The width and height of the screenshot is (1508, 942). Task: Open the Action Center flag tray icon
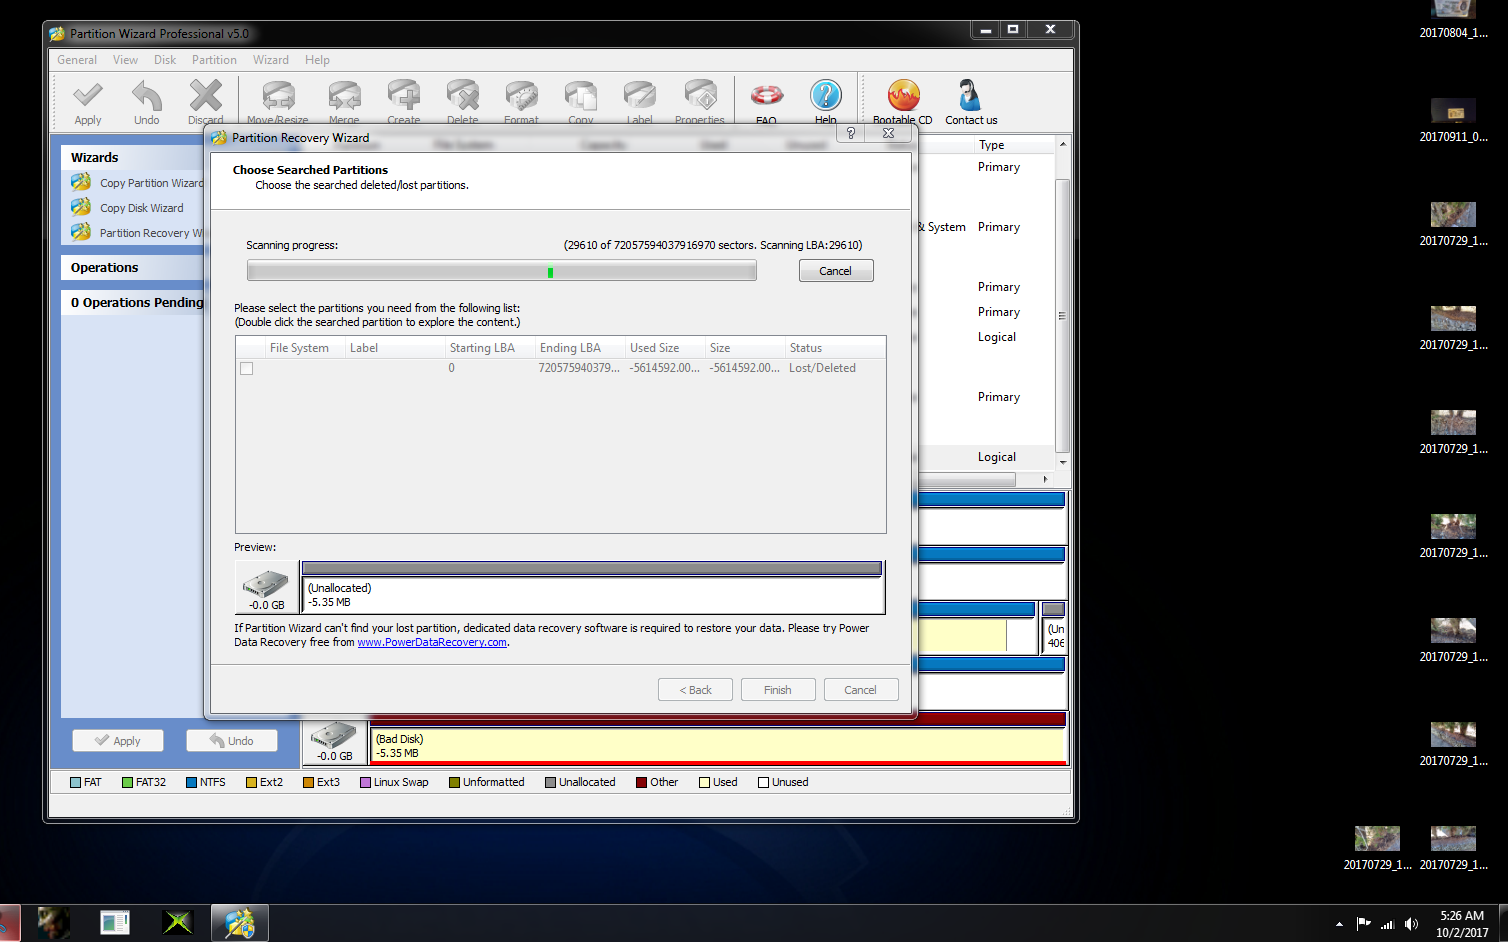pos(1363,924)
